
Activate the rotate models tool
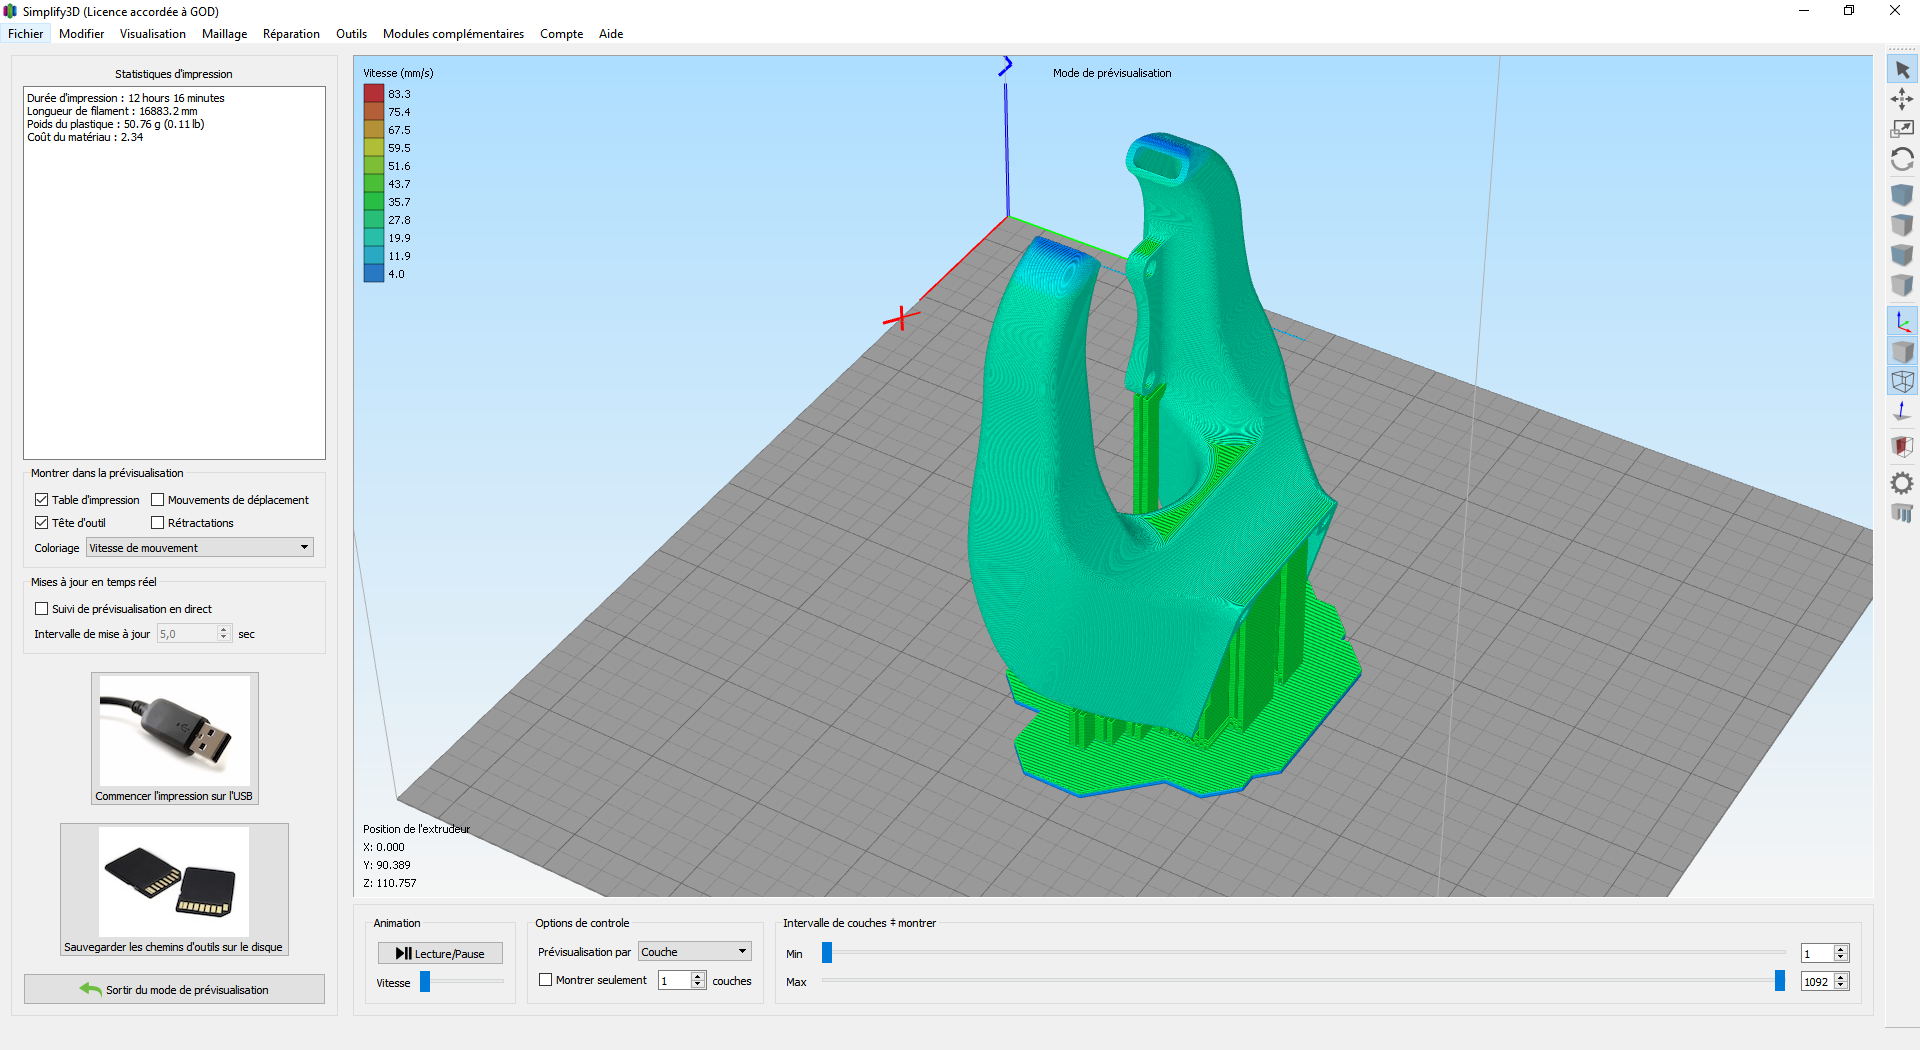click(x=1902, y=159)
